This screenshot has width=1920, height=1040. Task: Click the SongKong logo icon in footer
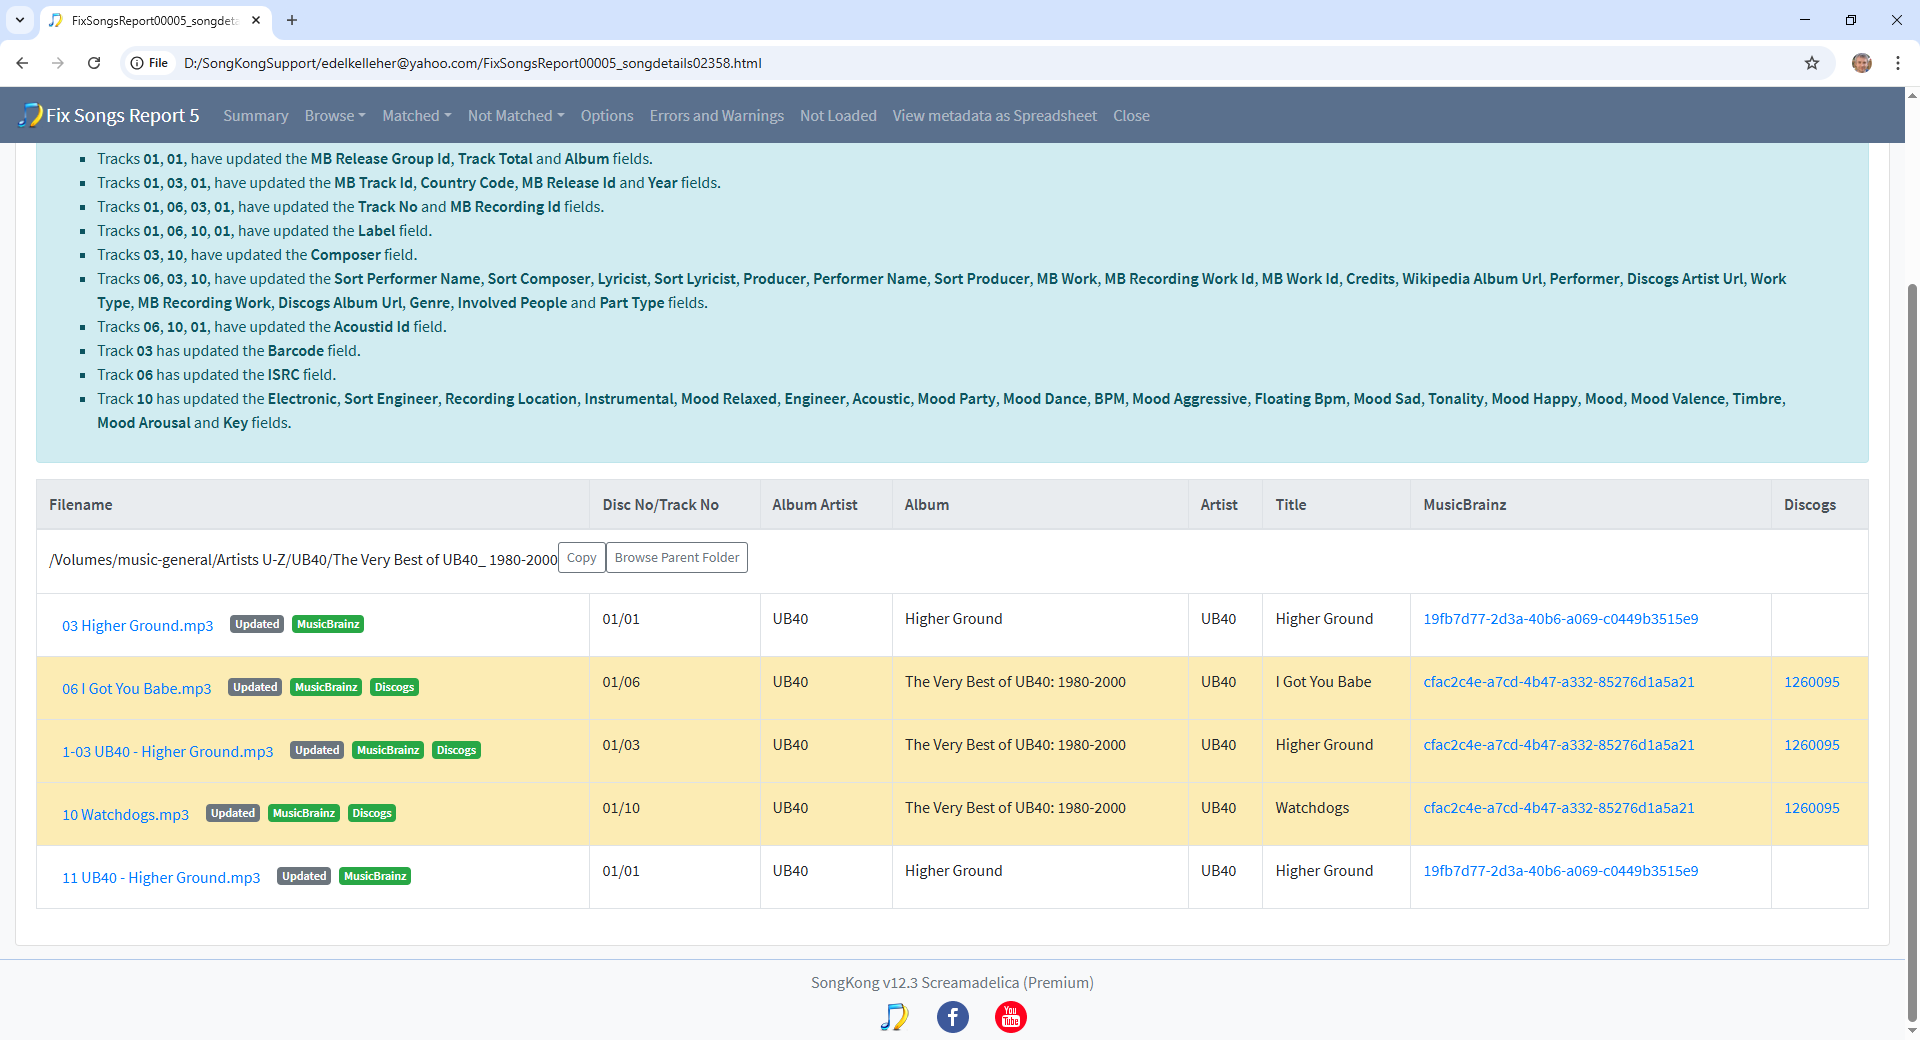894,1017
